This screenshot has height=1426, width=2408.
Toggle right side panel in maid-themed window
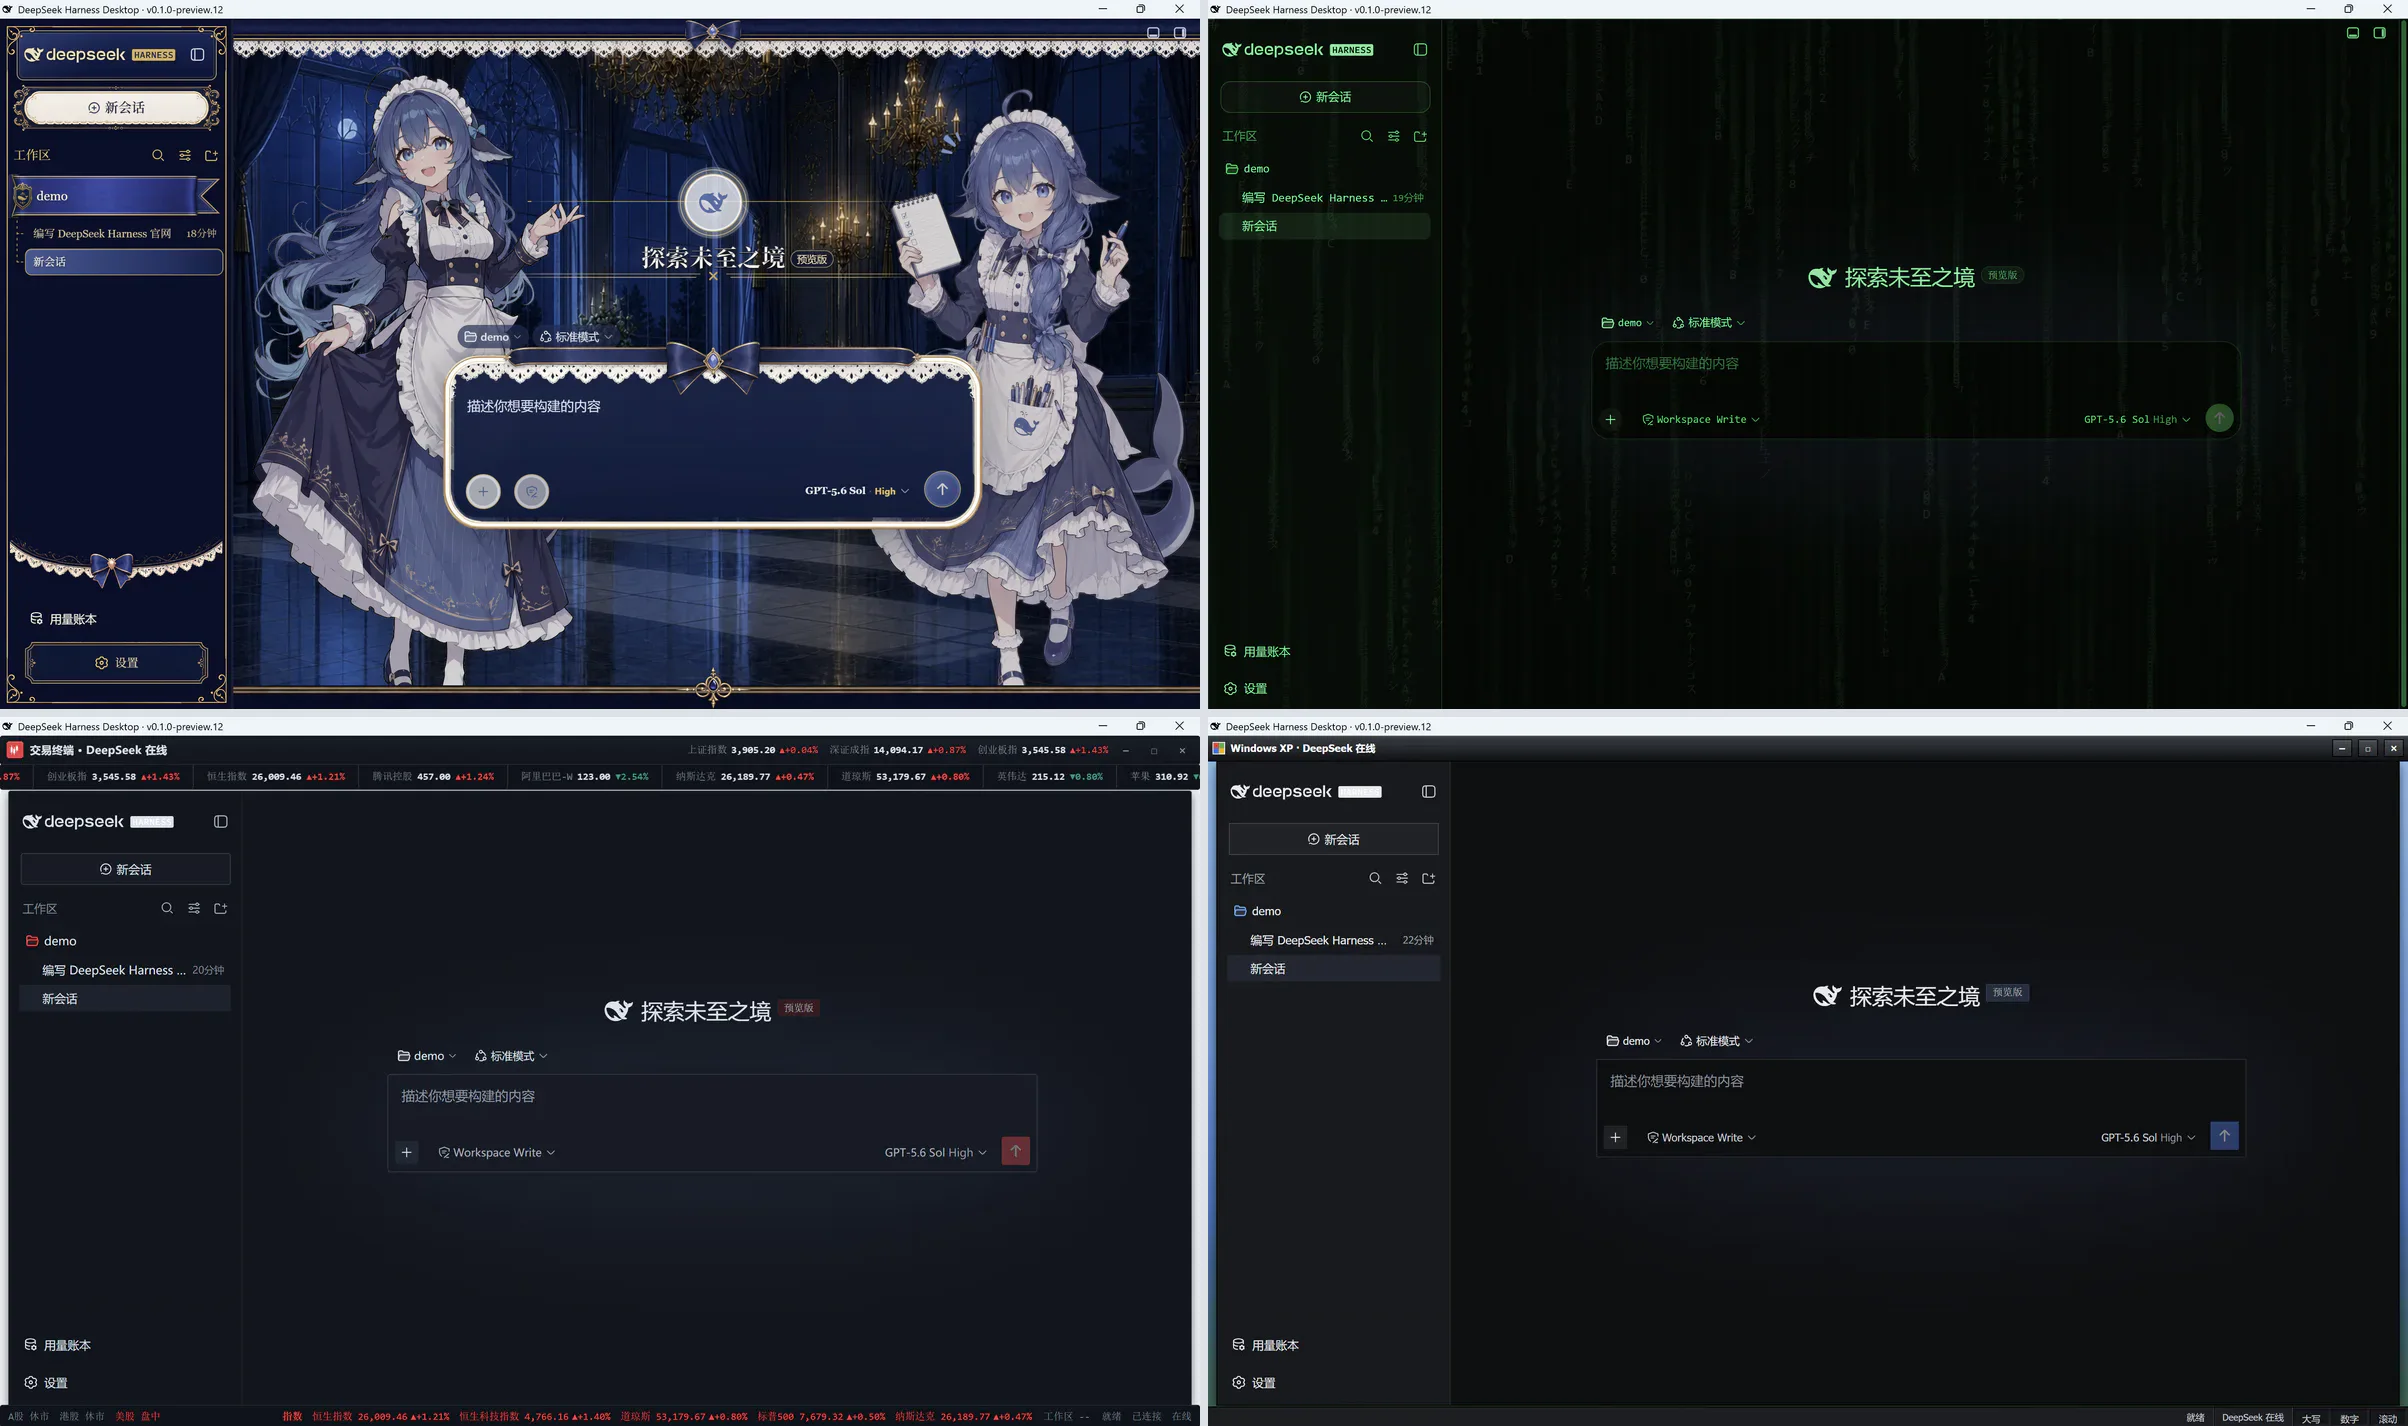(x=1180, y=33)
